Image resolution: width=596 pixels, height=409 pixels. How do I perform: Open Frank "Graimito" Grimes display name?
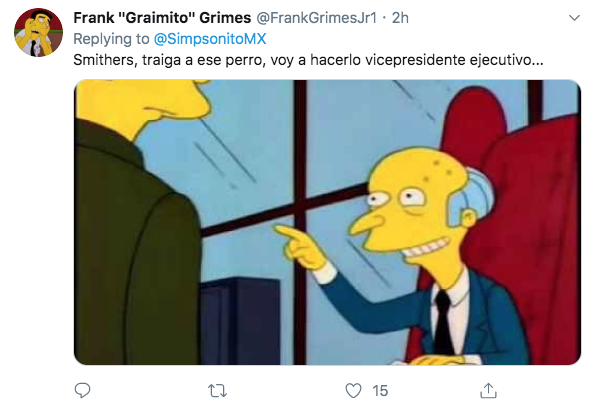162,18
